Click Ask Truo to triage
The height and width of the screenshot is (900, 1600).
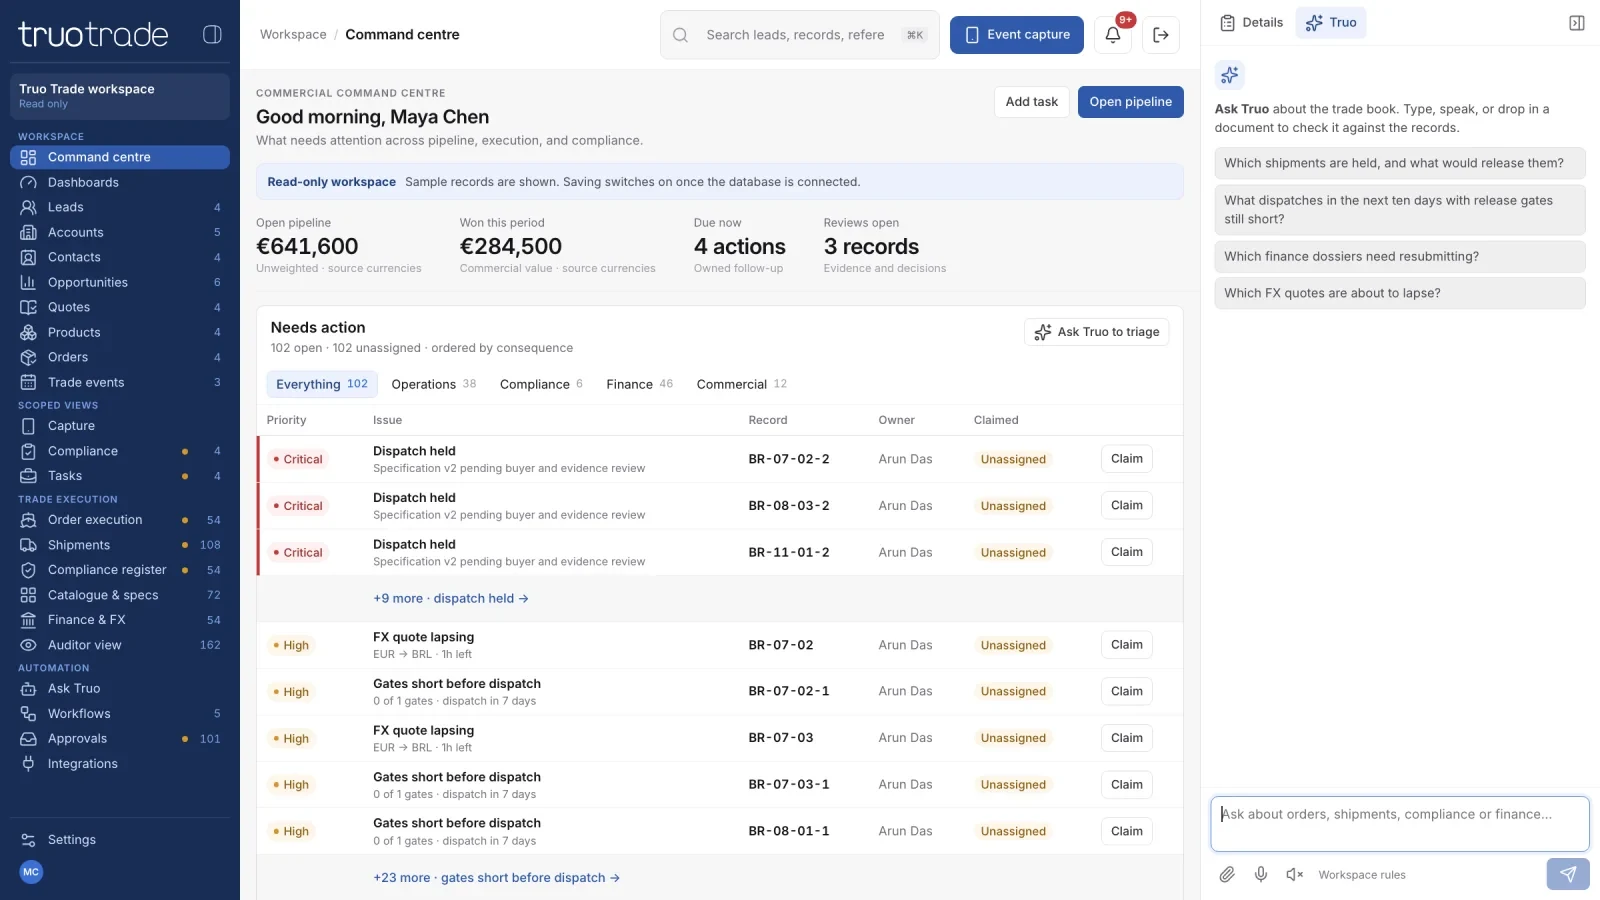(1097, 332)
